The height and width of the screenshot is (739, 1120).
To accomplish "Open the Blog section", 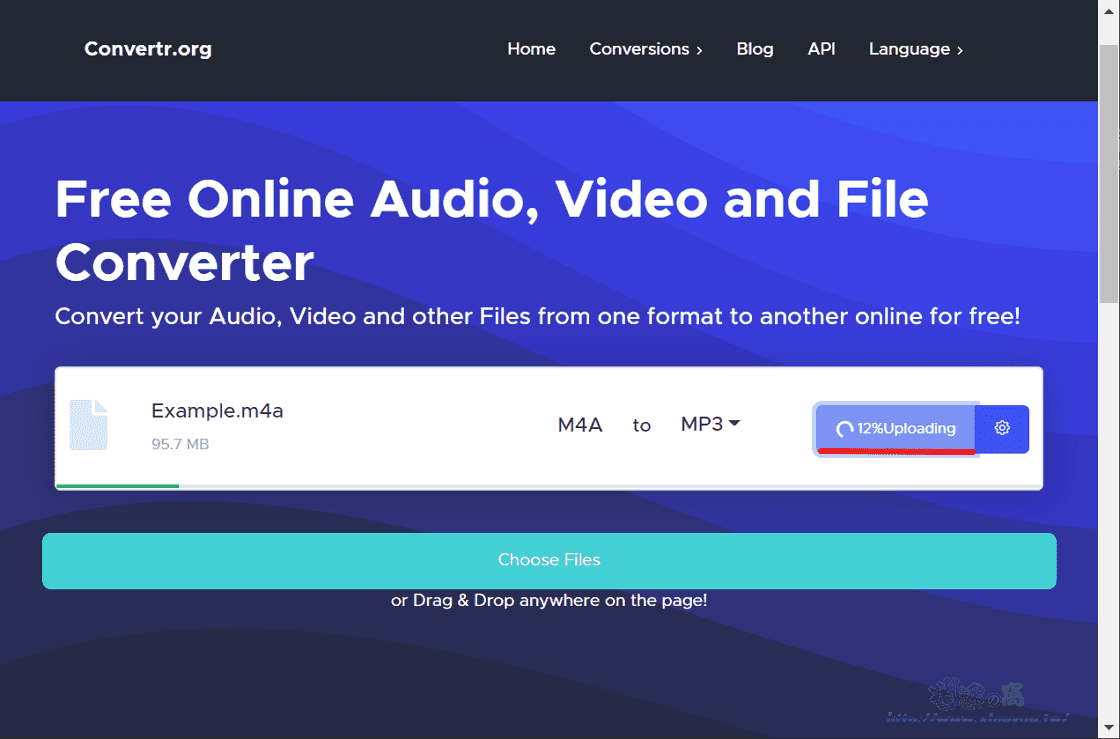I will coord(755,48).
